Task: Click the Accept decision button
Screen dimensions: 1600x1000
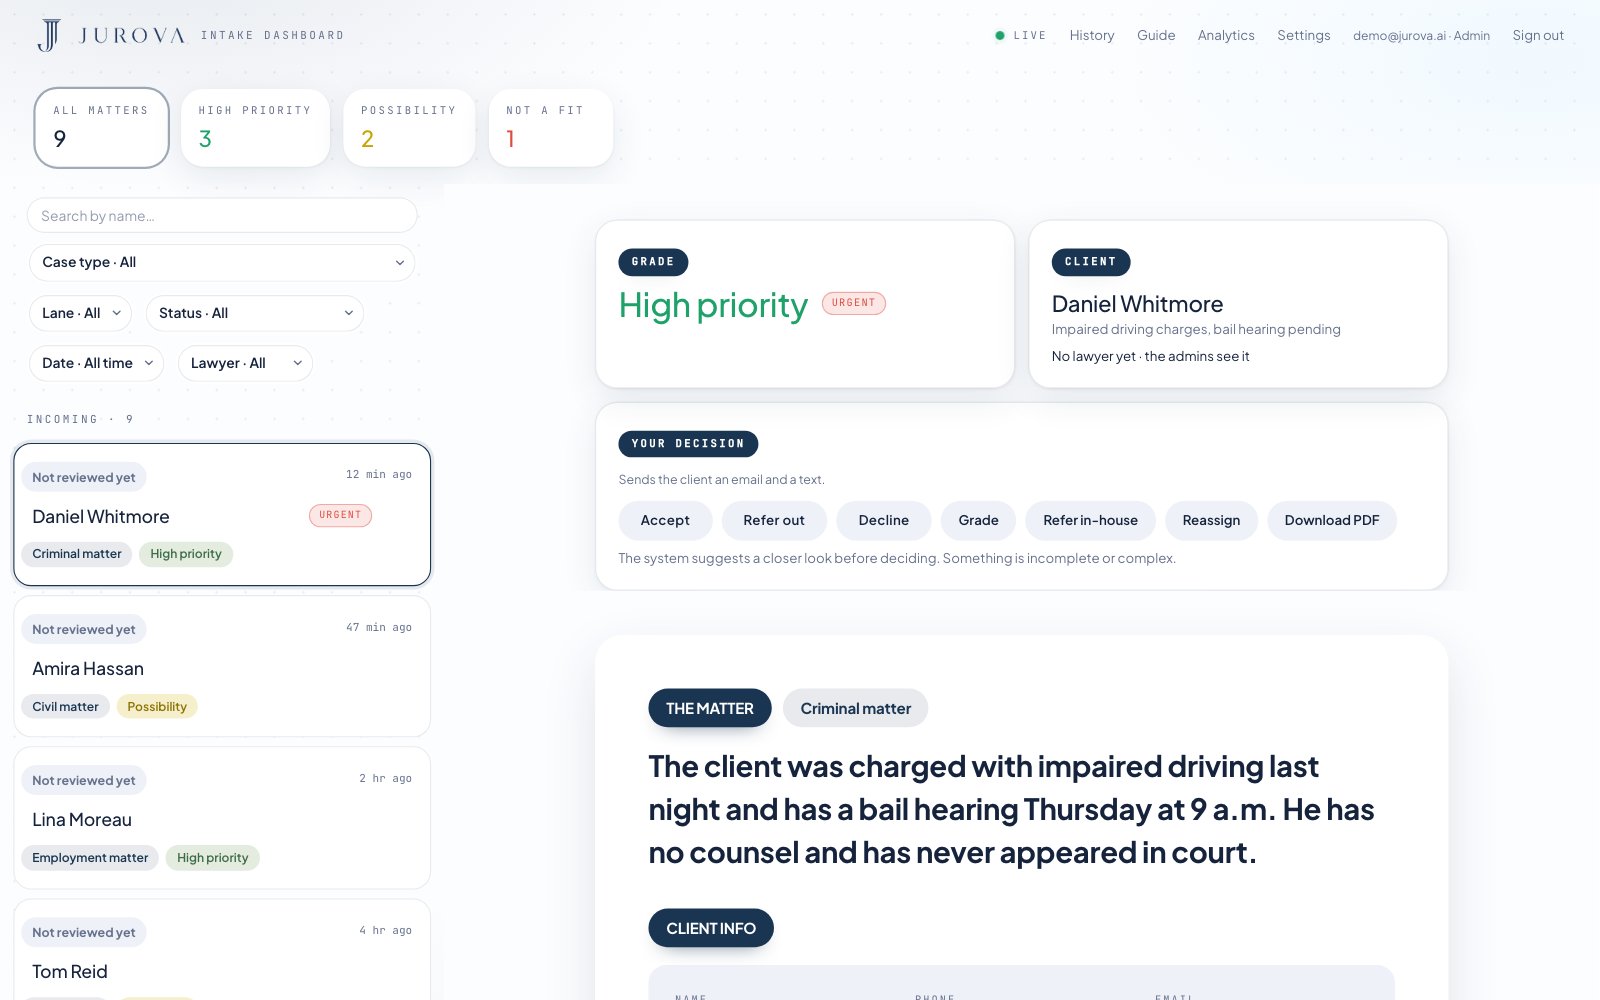Action: pyautogui.click(x=665, y=520)
